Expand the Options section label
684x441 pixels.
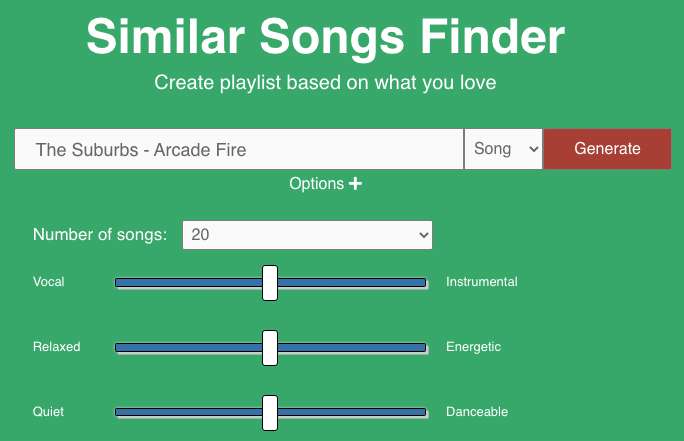pyautogui.click(x=316, y=184)
